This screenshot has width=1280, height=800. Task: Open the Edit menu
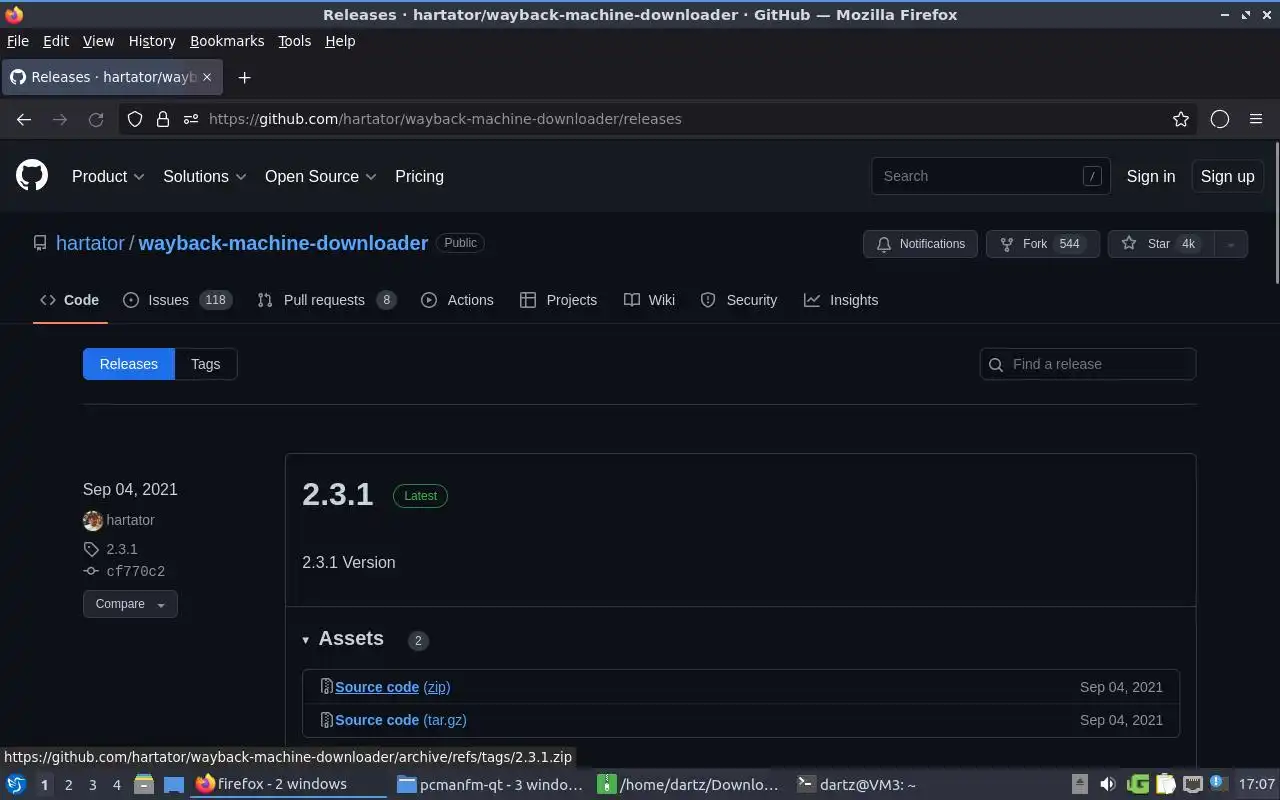pos(56,41)
